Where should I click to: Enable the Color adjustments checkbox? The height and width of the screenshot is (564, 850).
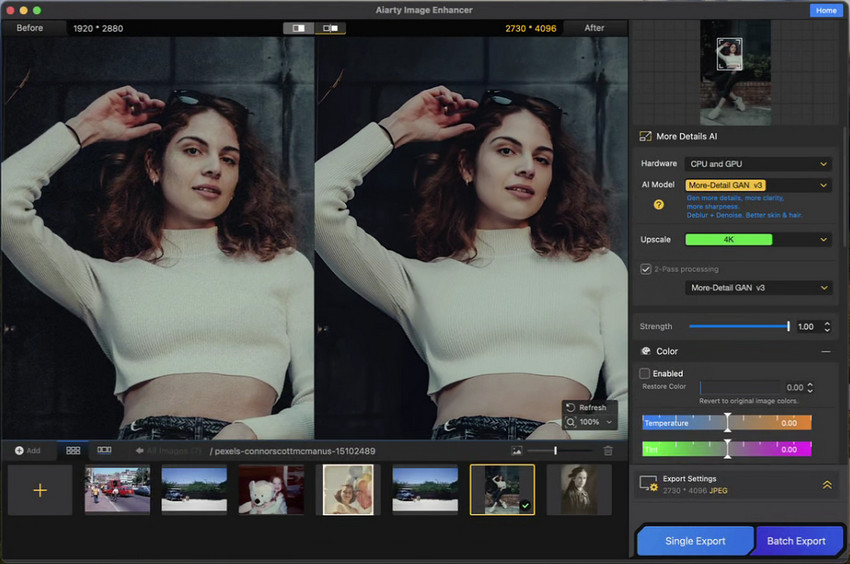(645, 373)
